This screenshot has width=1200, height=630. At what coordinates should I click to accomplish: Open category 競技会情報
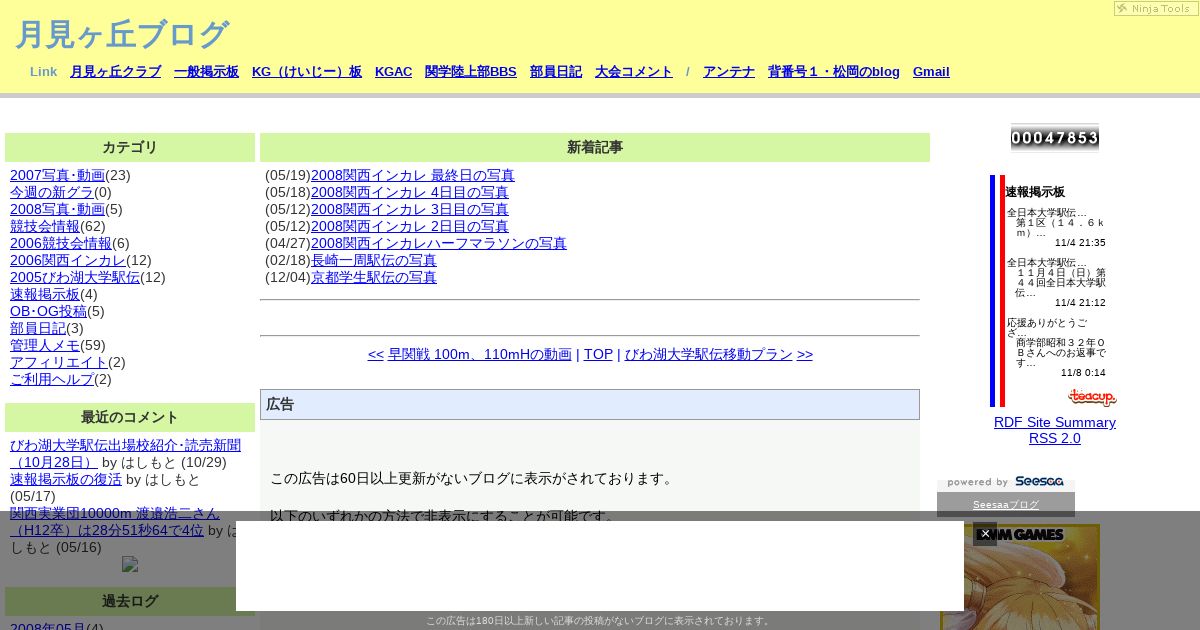[x=45, y=226]
